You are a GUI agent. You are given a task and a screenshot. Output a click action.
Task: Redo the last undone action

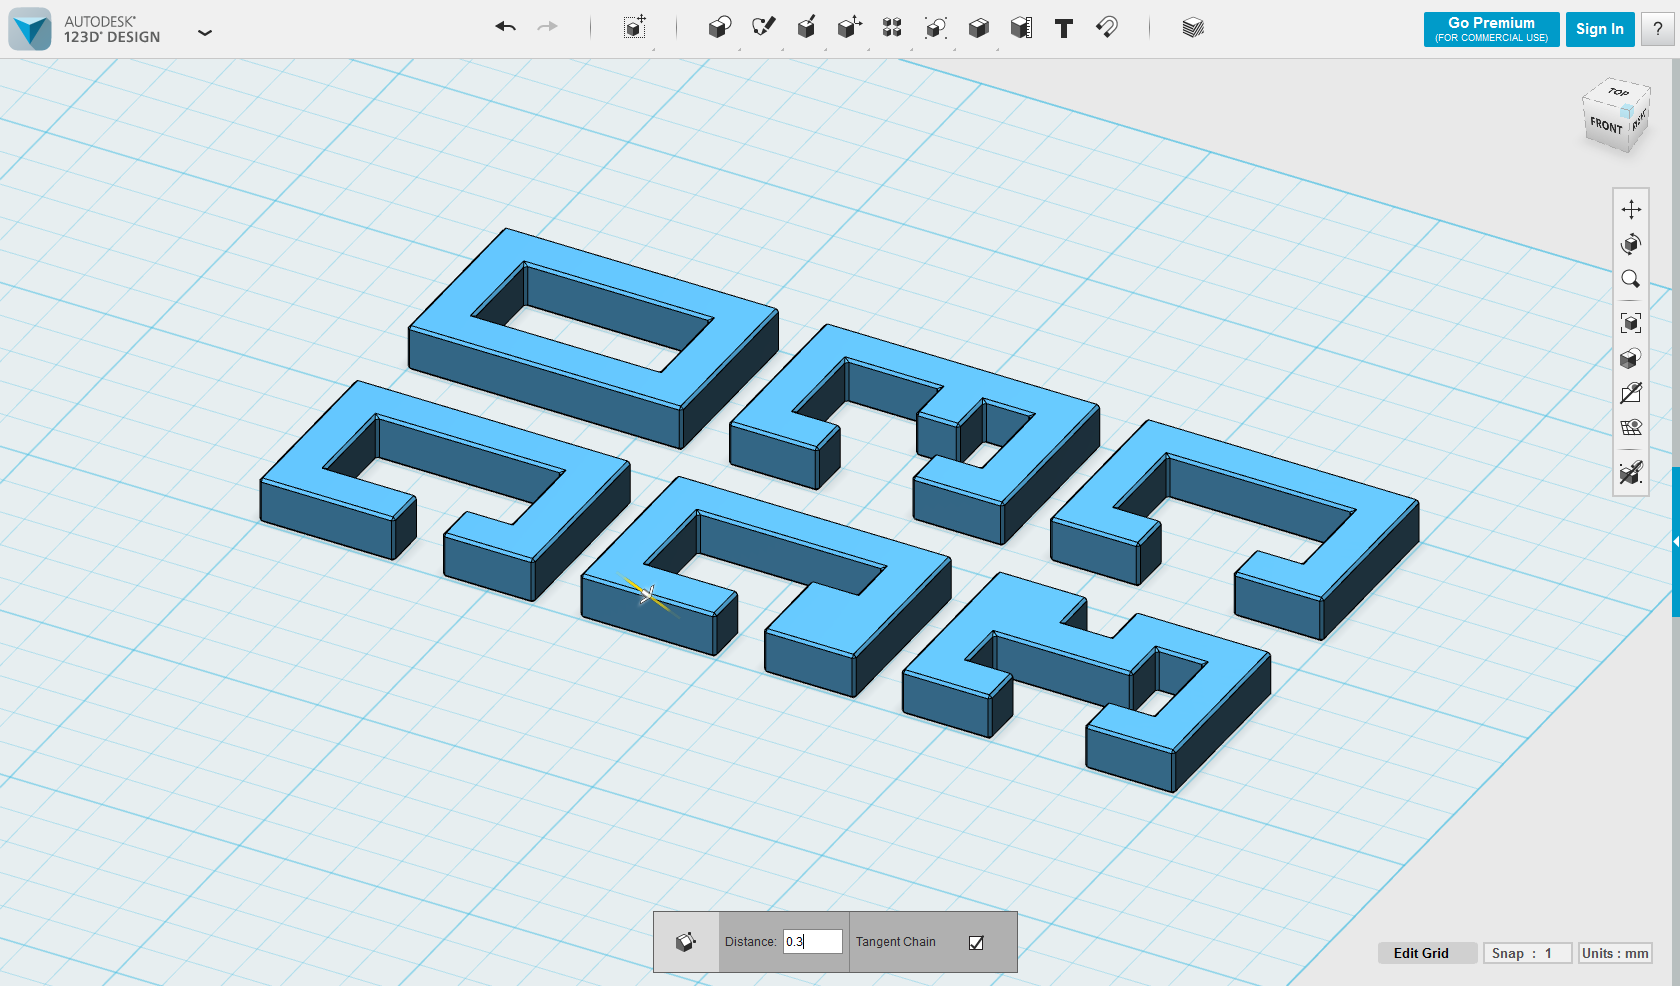click(547, 27)
